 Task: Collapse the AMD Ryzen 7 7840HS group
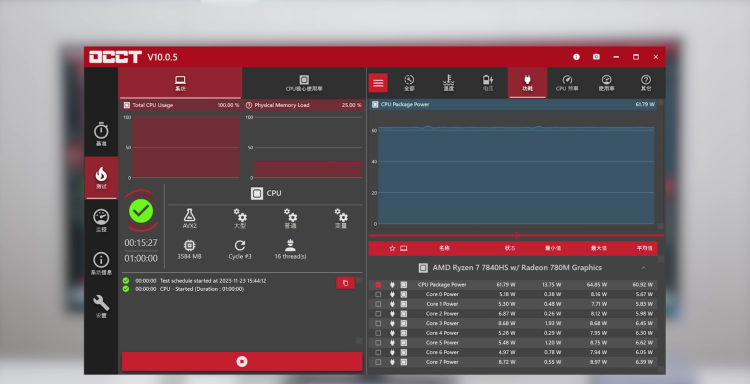[x=643, y=268]
